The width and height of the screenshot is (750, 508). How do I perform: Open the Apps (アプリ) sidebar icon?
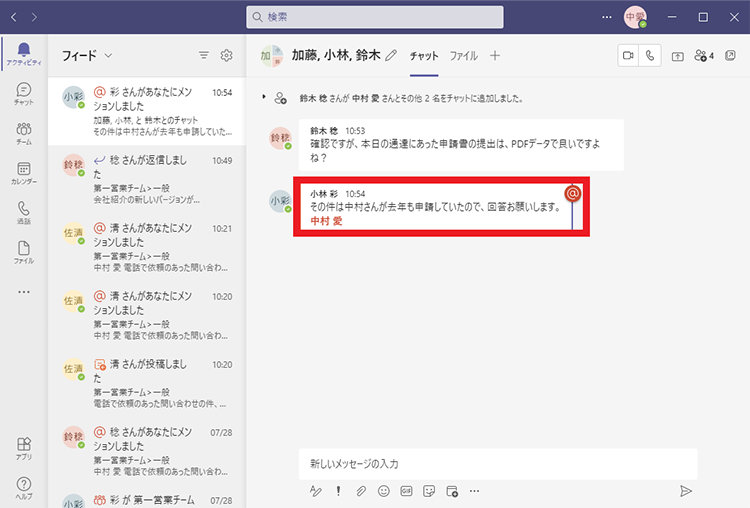click(x=23, y=448)
